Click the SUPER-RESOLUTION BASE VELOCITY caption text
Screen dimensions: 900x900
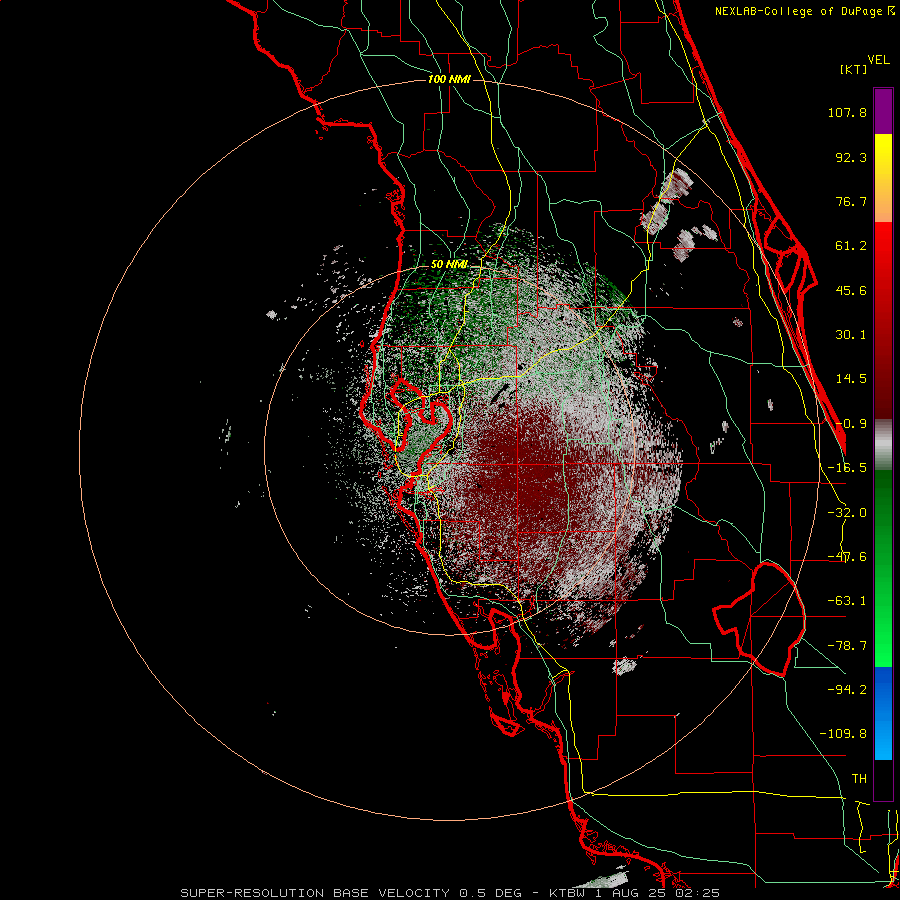317,893
